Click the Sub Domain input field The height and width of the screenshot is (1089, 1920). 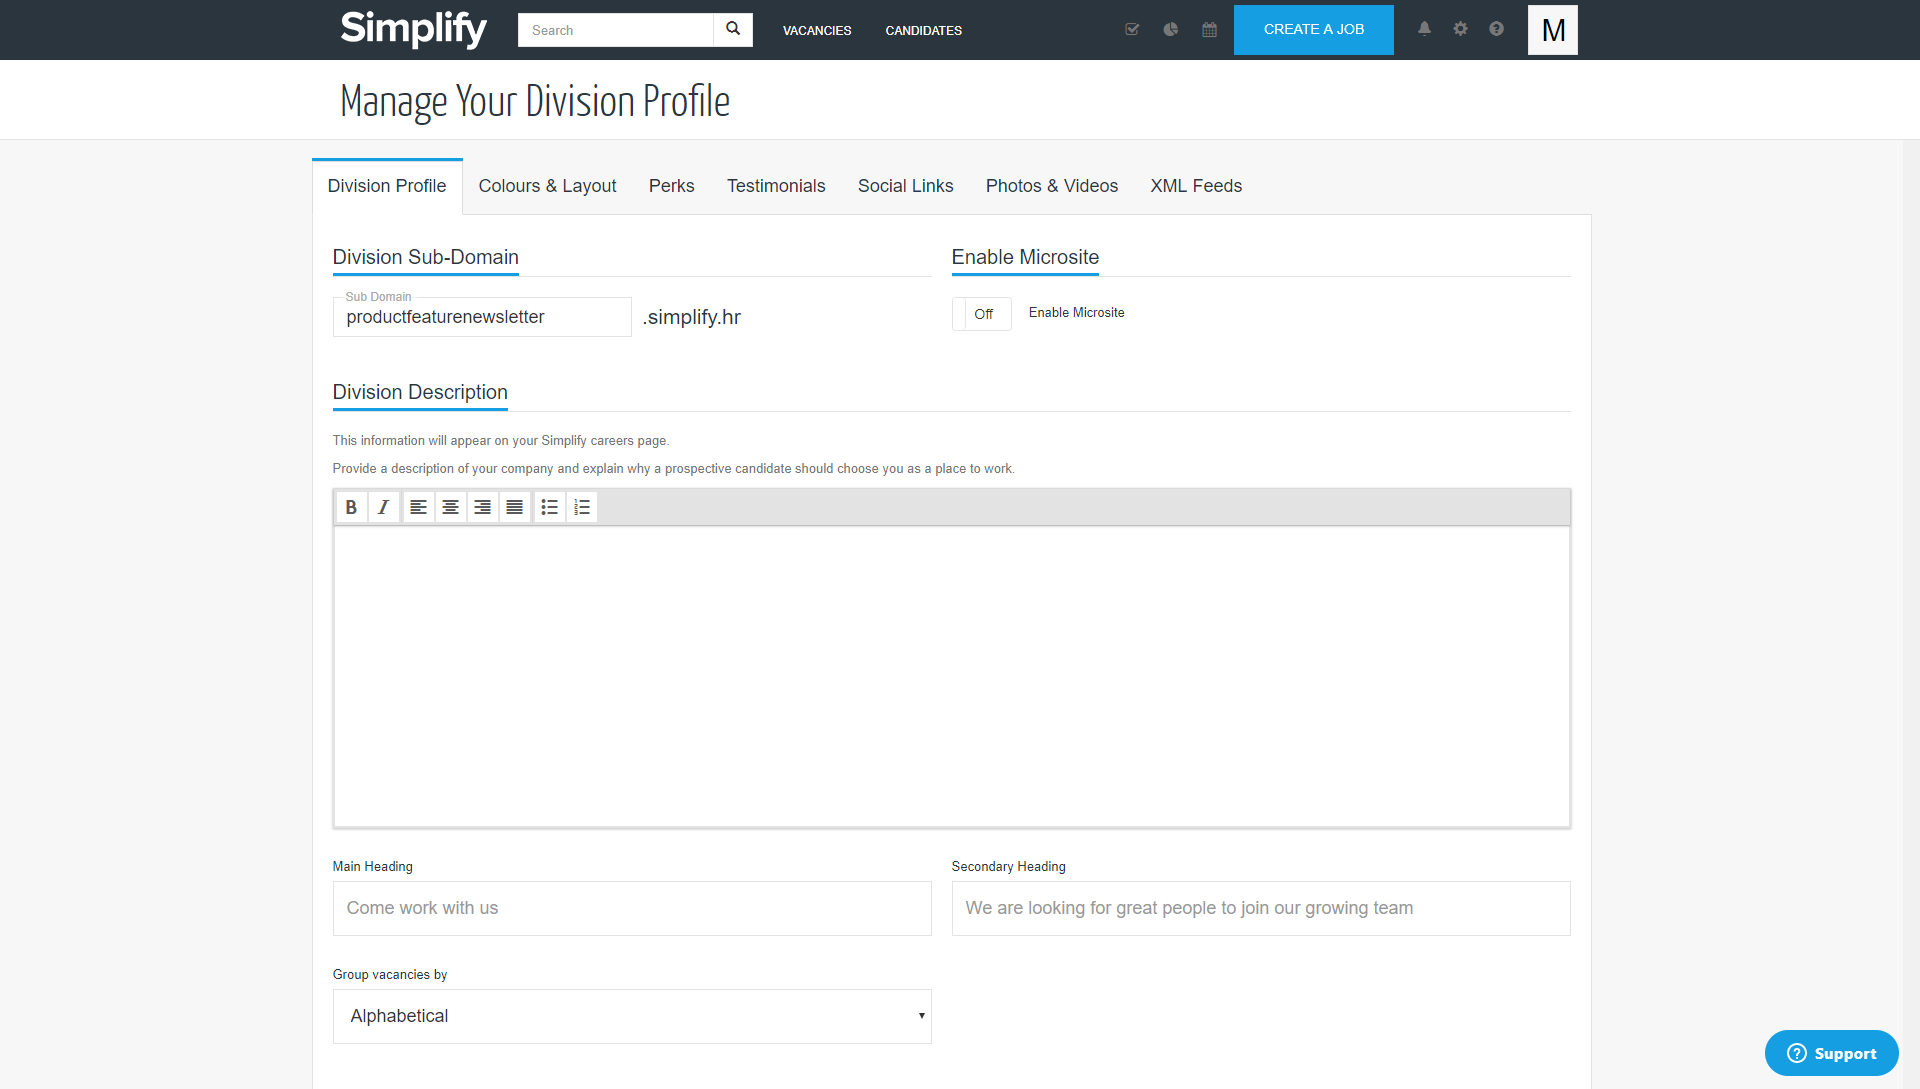[482, 317]
